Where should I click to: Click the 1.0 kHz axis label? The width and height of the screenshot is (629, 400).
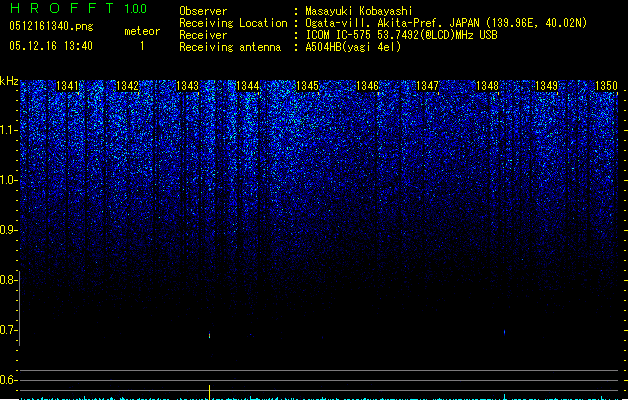click(x=8, y=180)
